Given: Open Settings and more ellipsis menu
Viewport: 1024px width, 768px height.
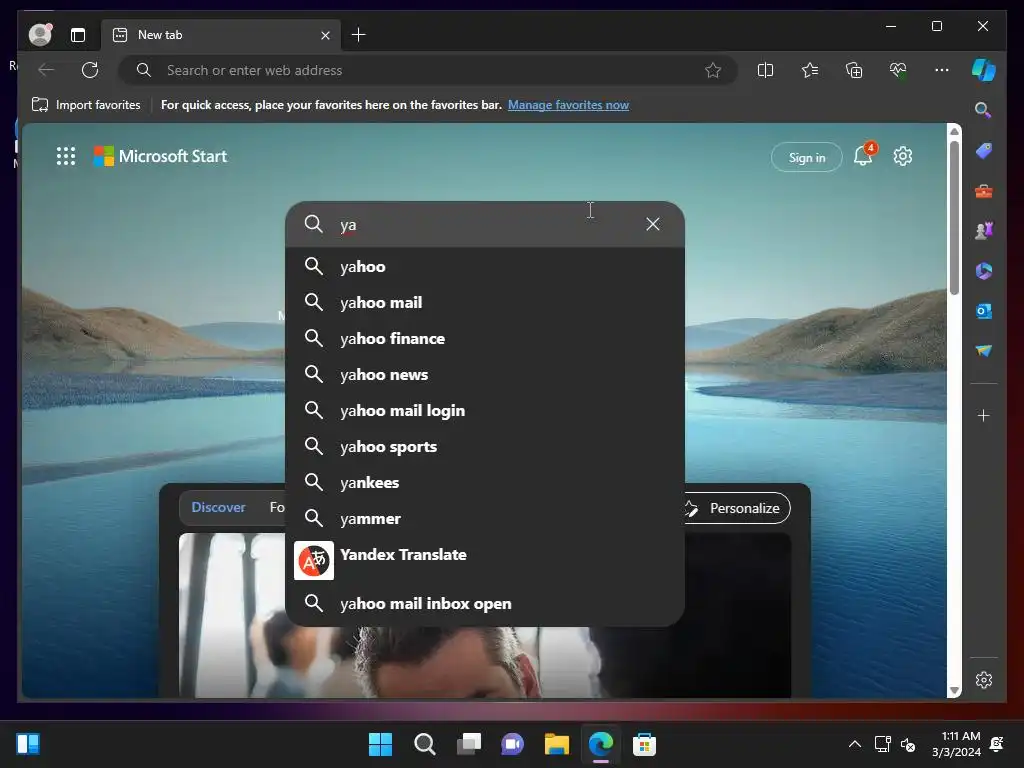Looking at the screenshot, I should (x=942, y=70).
